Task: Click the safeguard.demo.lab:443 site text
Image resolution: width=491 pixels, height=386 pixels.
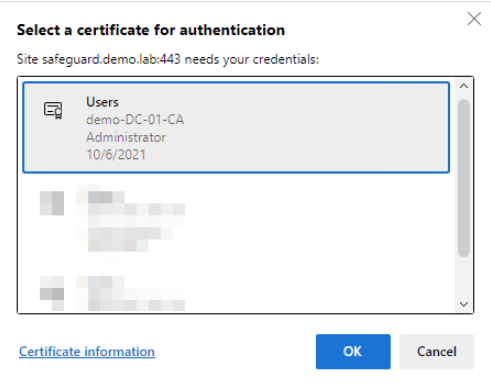Action: (x=111, y=59)
